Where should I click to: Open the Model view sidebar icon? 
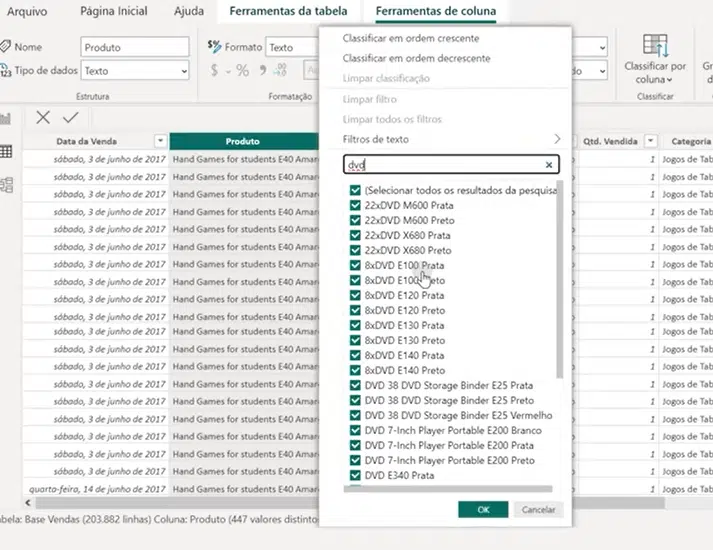[6, 185]
